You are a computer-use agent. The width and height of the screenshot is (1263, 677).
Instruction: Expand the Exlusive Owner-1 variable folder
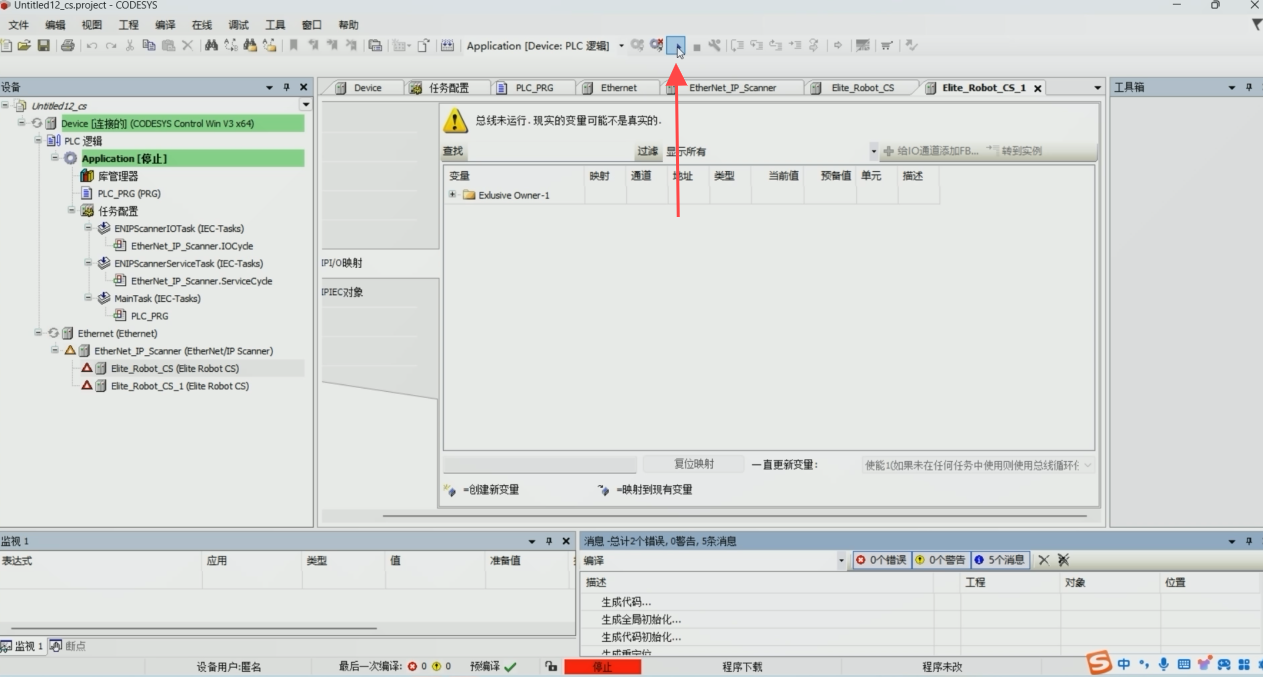(453, 195)
